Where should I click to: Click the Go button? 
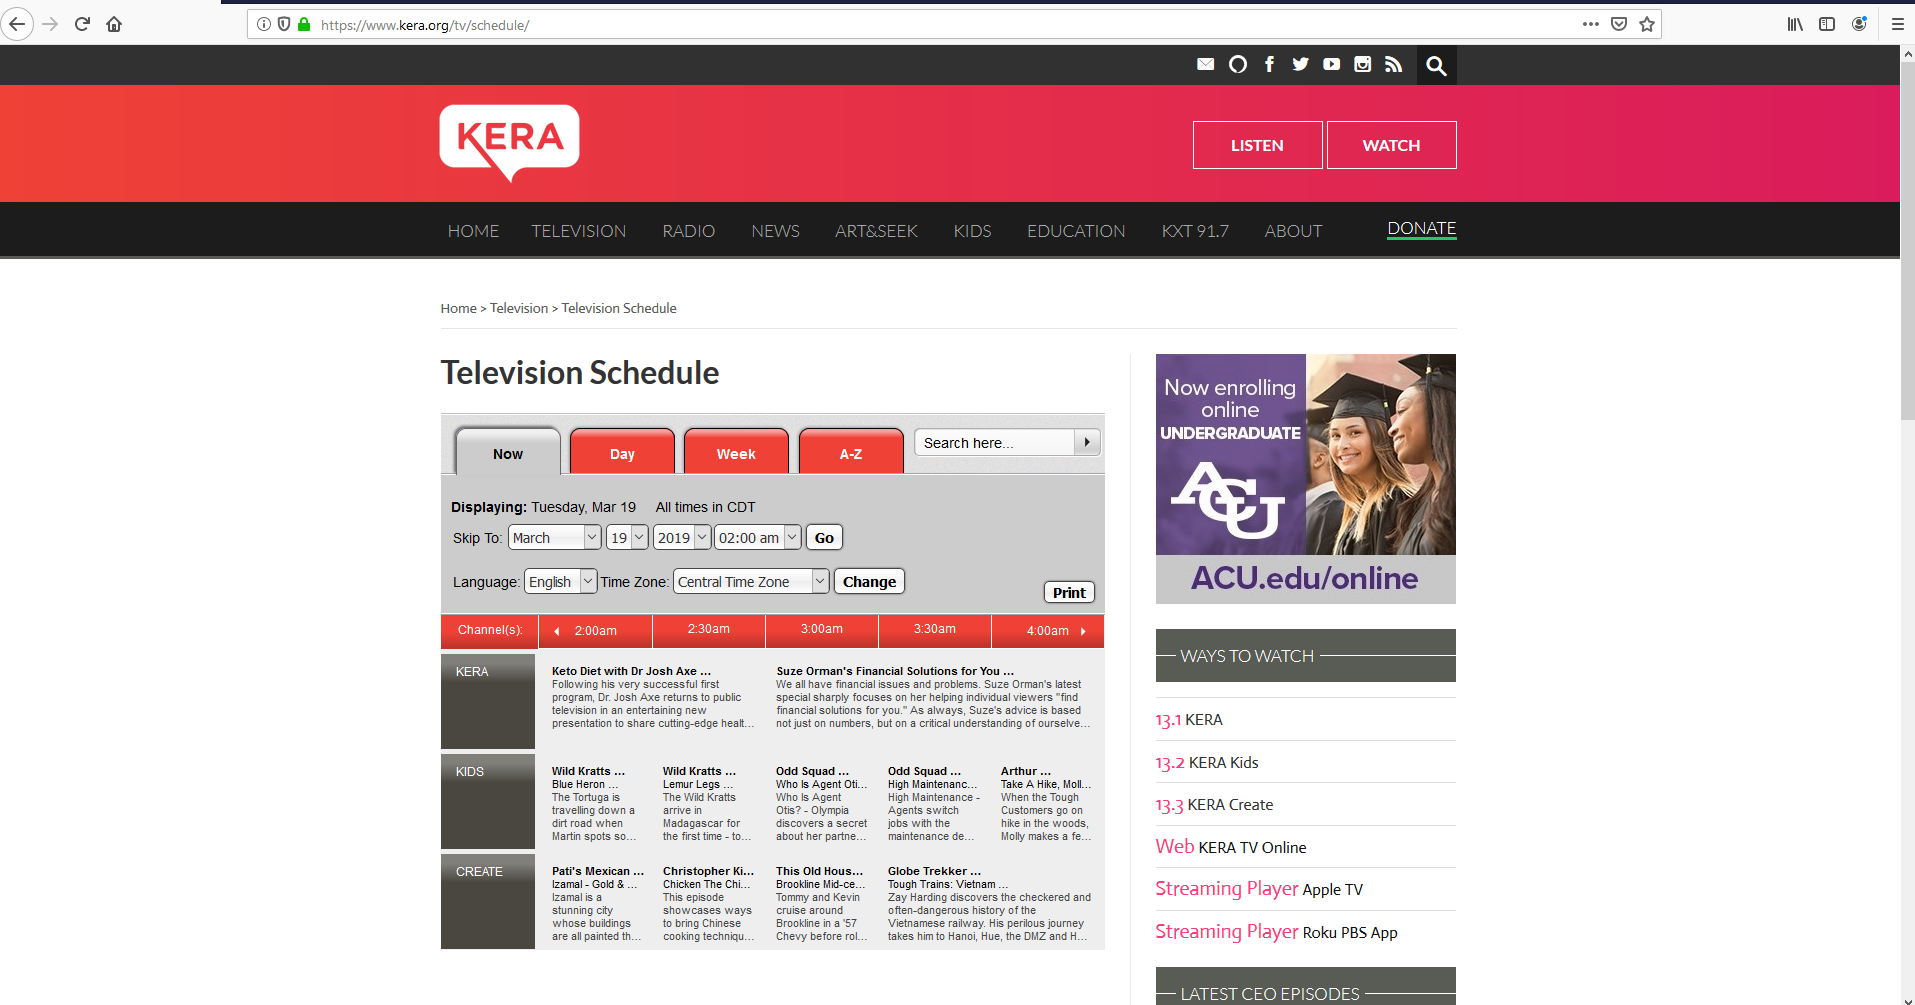click(823, 537)
